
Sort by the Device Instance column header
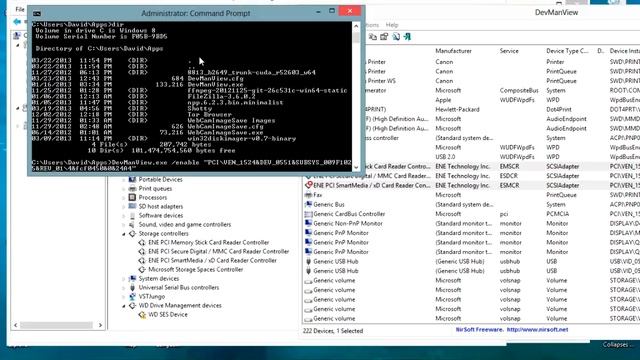click(624, 51)
